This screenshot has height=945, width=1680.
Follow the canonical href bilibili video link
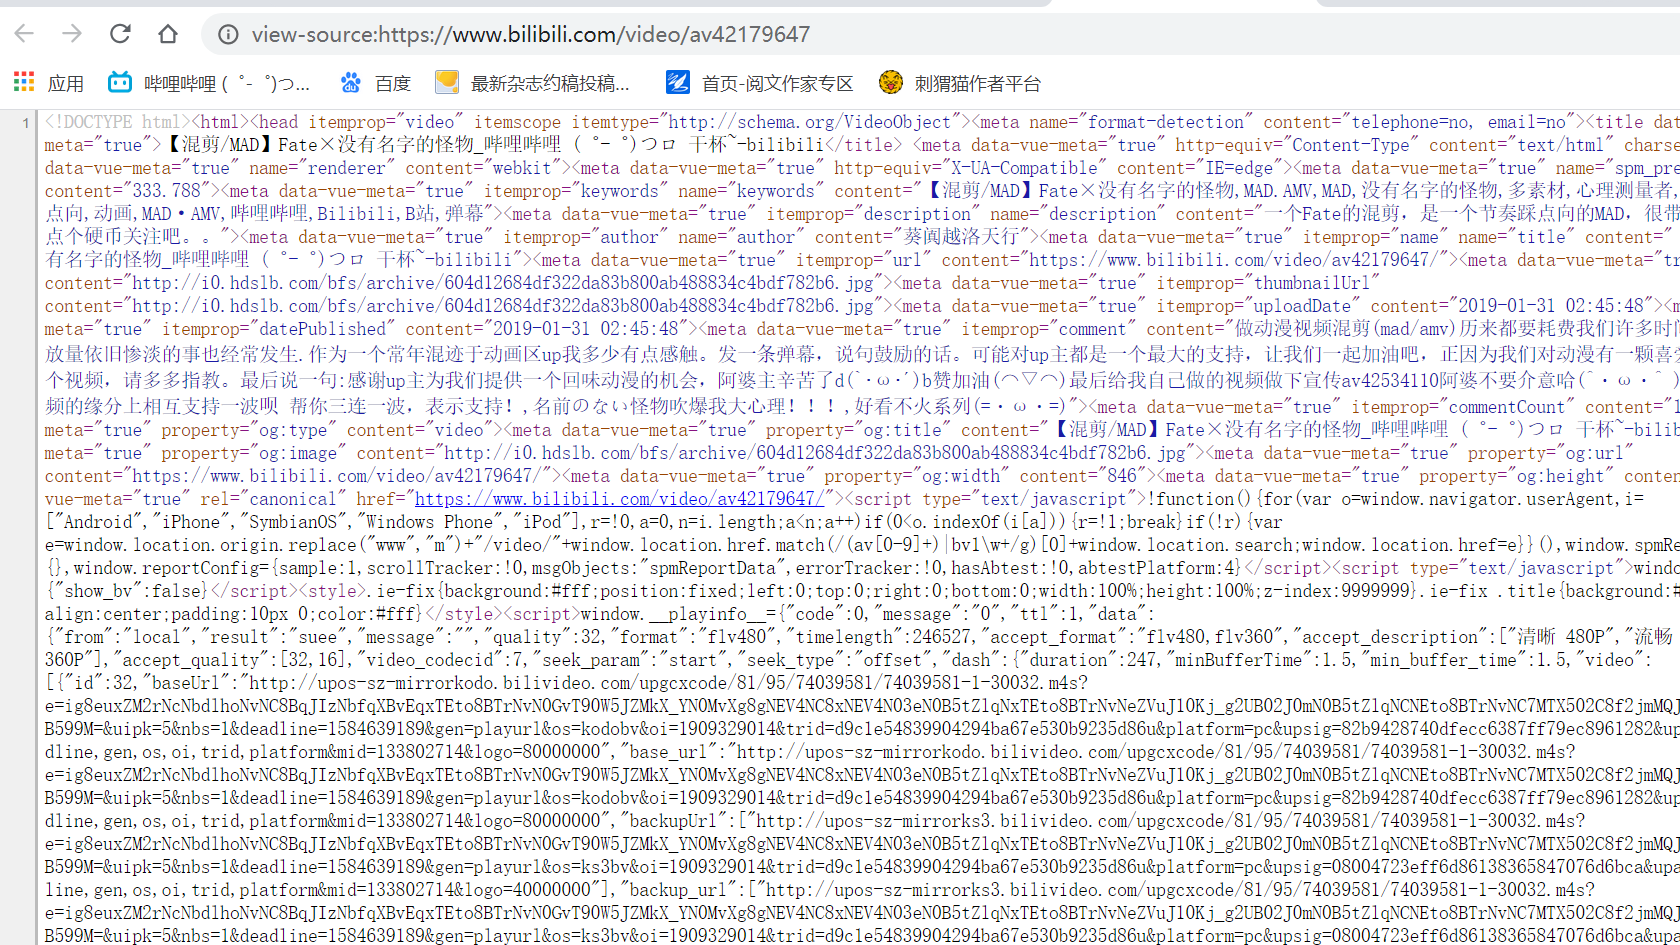(x=620, y=499)
